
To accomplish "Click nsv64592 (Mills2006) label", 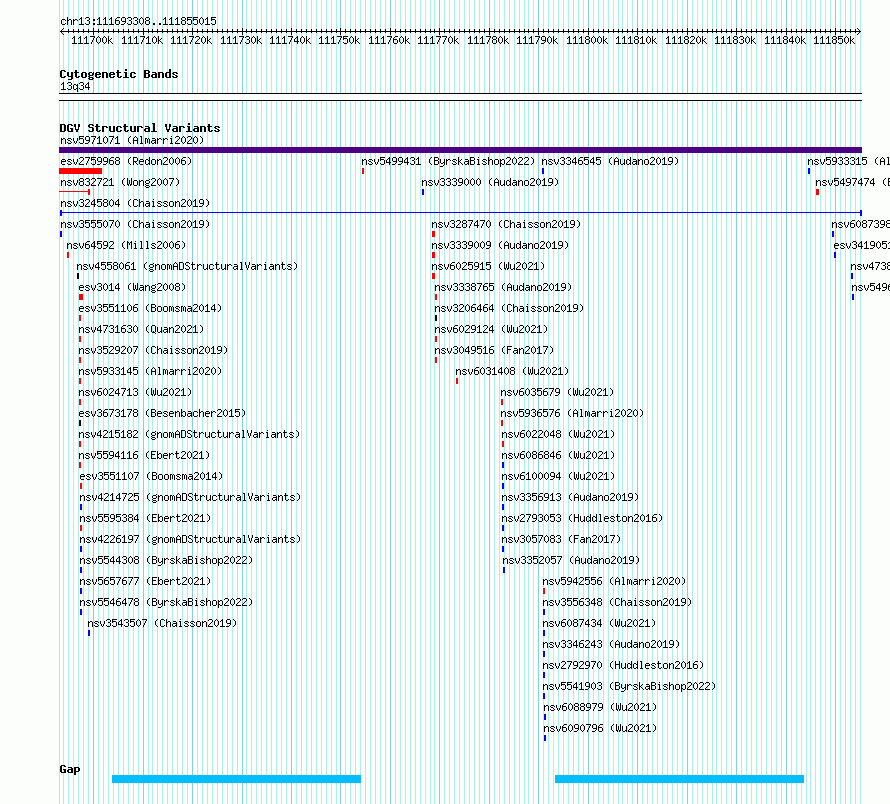I will click(127, 245).
